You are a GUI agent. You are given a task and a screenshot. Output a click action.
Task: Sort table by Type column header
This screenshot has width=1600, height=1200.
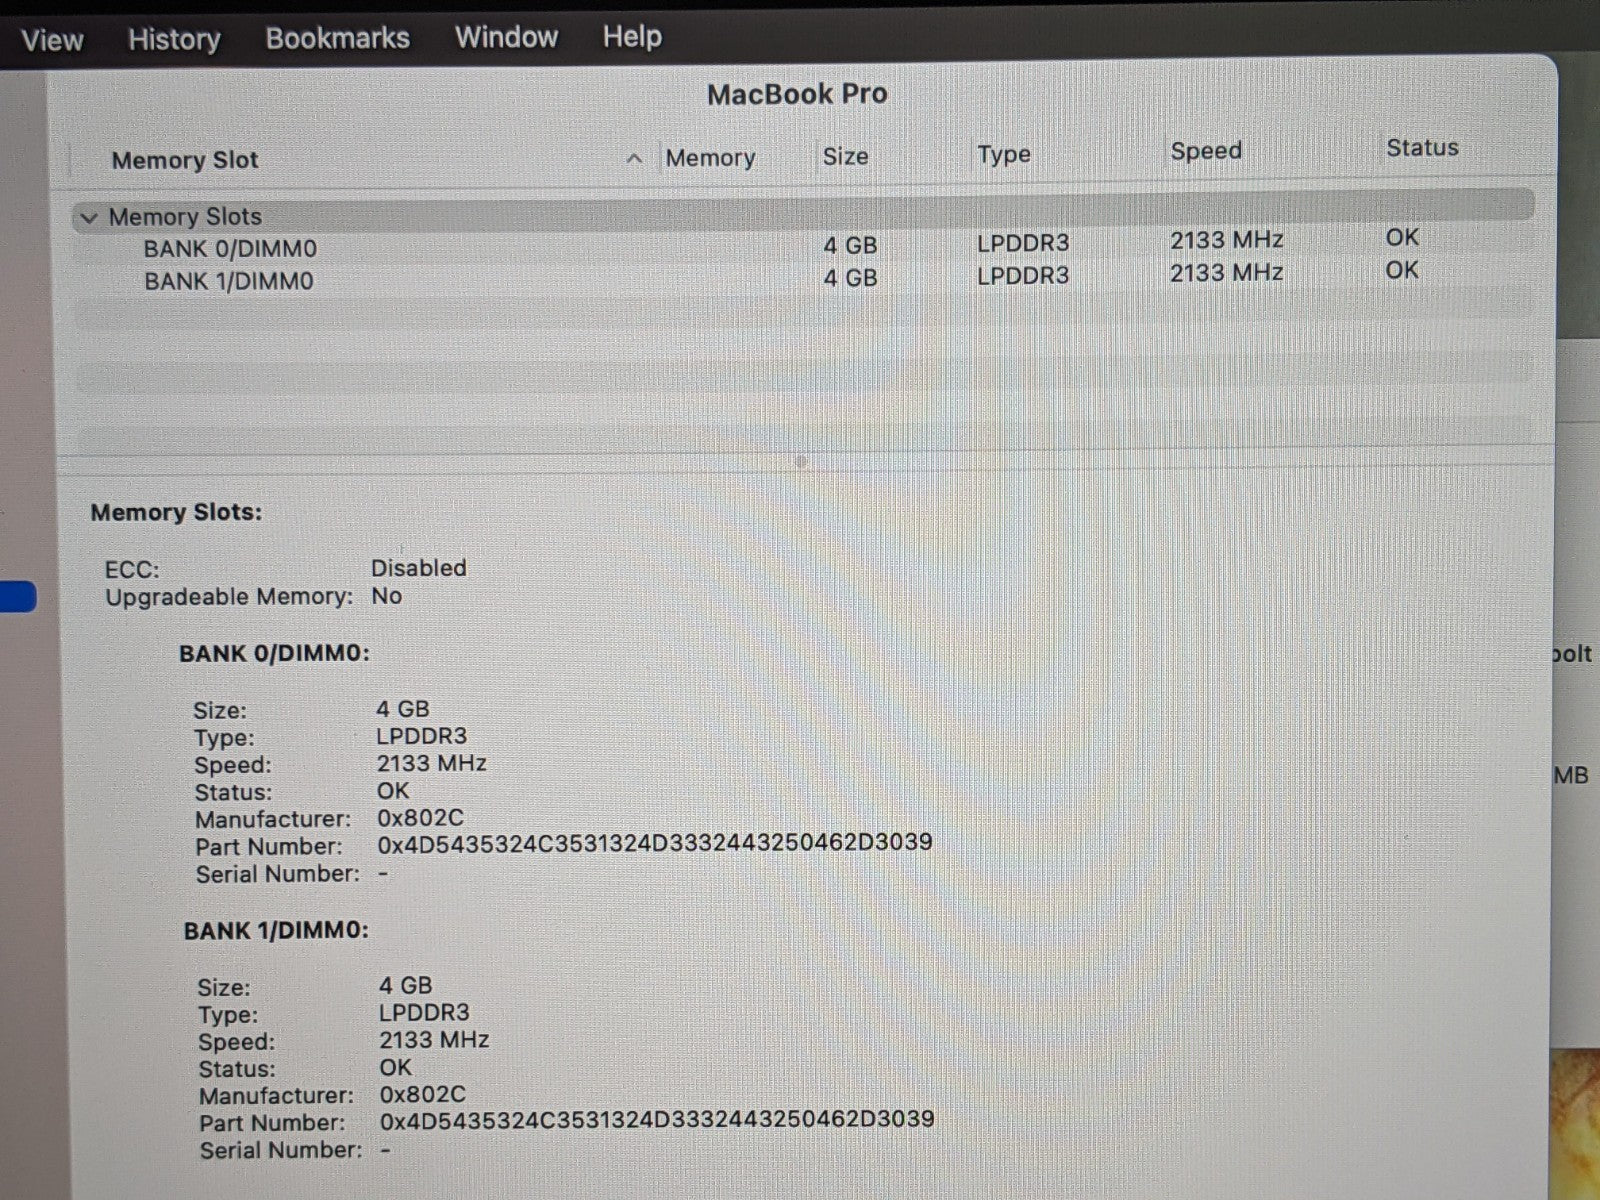(1003, 154)
